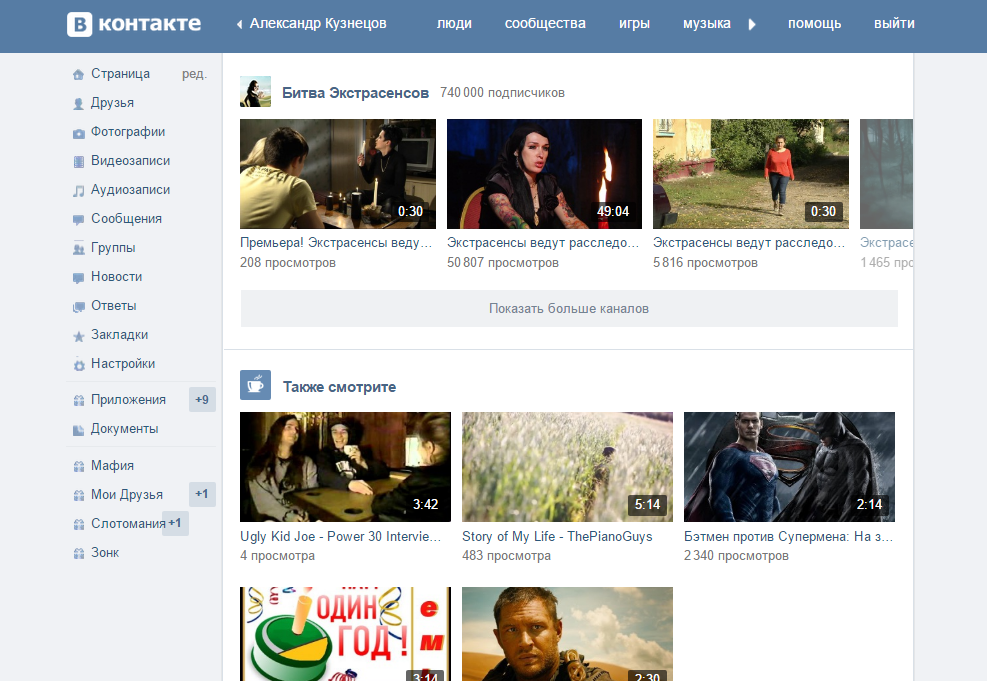This screenshot has width=987, height=681.
Task: Open Друзья in the sidebar
Action: click(112, 103)
